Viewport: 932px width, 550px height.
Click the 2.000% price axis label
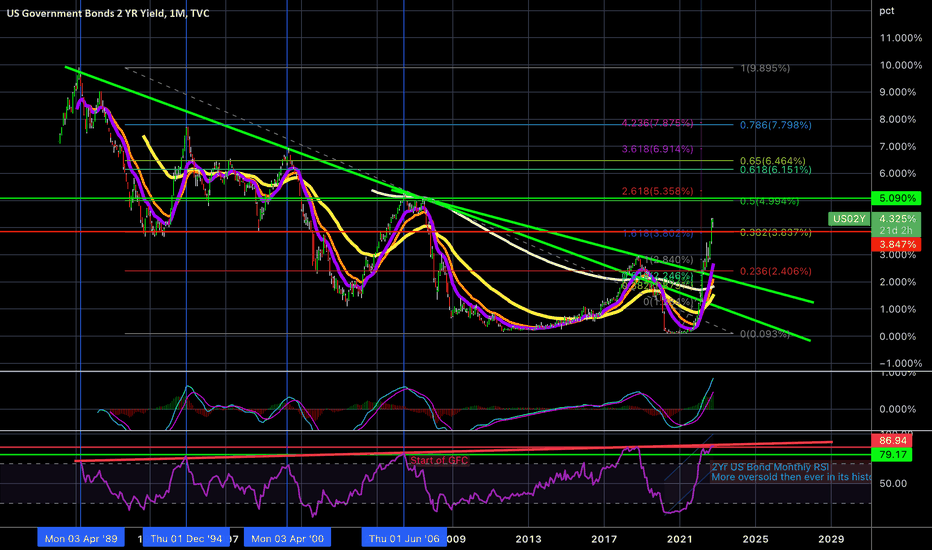(x=898, y=282)
